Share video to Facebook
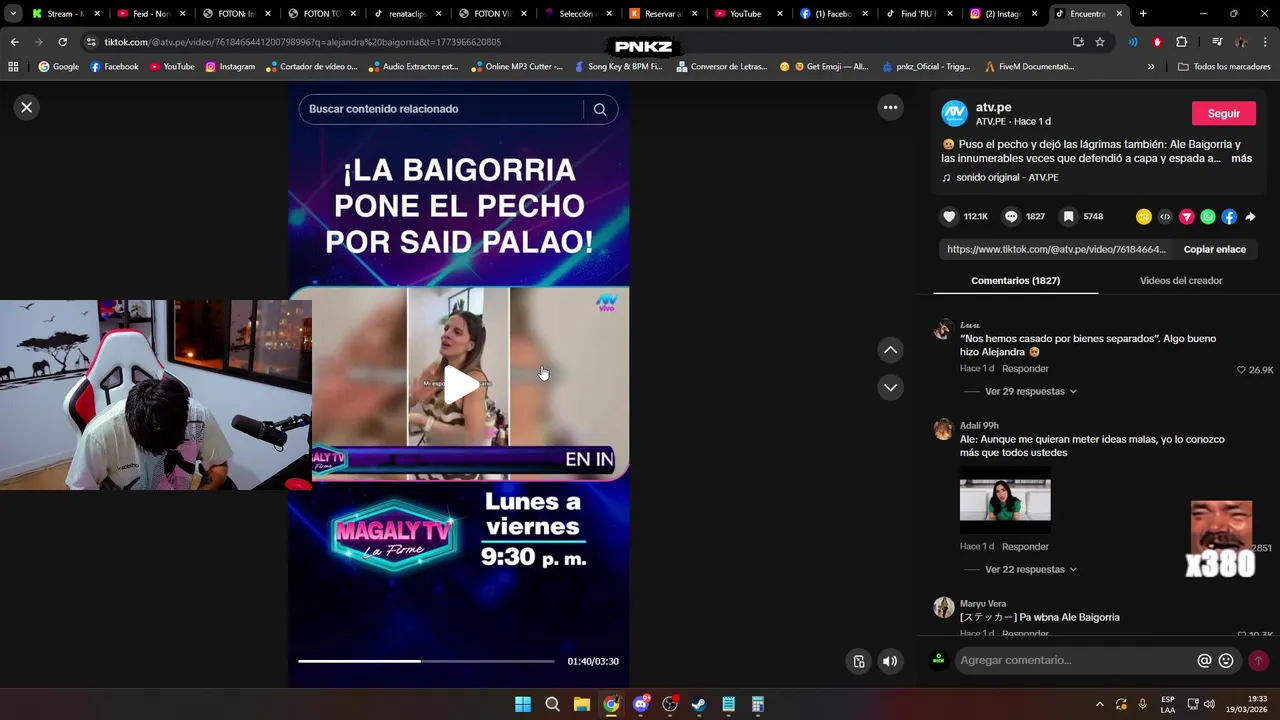 click(x=1229, y=216)
